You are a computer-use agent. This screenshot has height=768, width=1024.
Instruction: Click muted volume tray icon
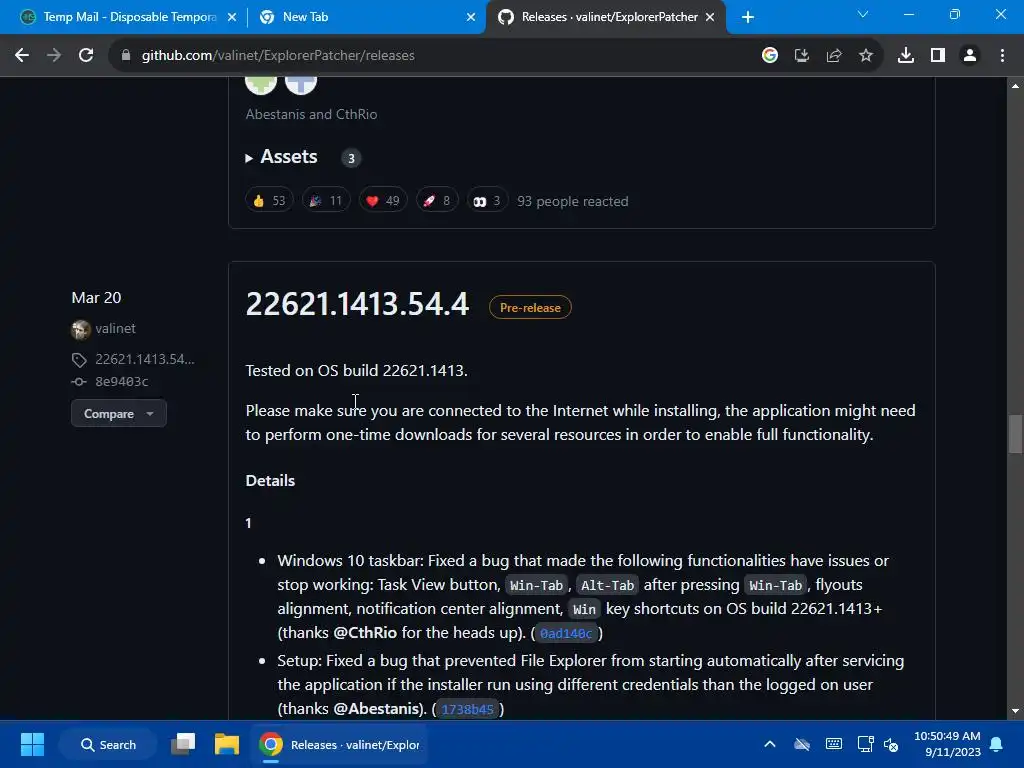coord(891,744)
